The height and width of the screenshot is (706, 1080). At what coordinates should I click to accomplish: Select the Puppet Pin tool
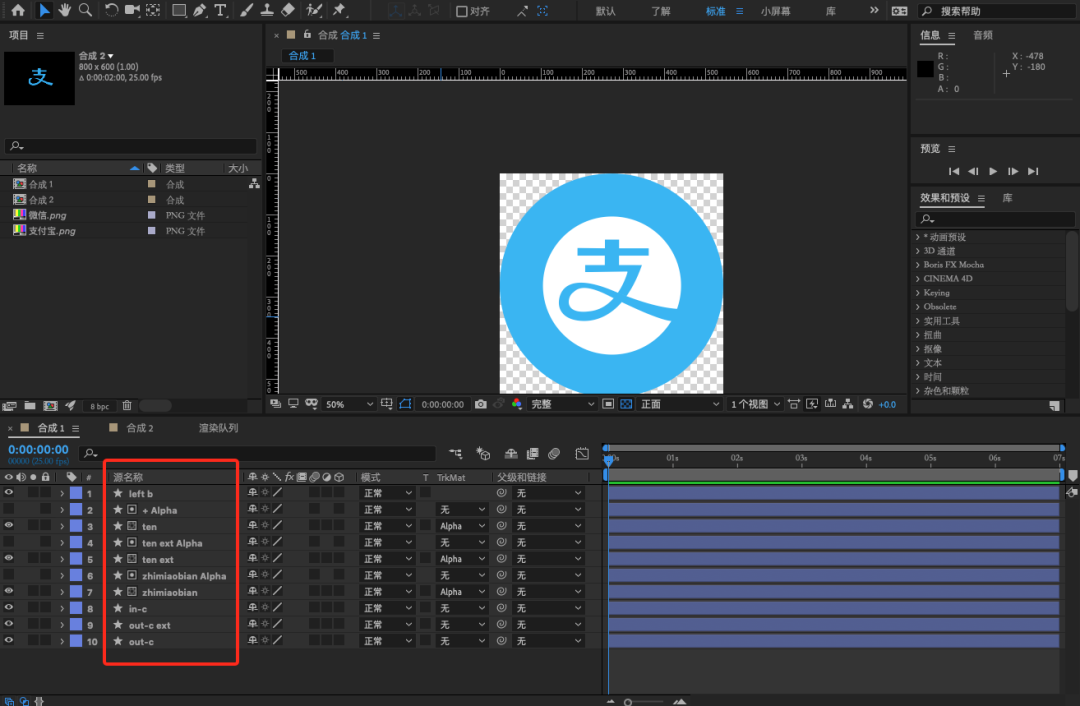[x=339, y=10]
